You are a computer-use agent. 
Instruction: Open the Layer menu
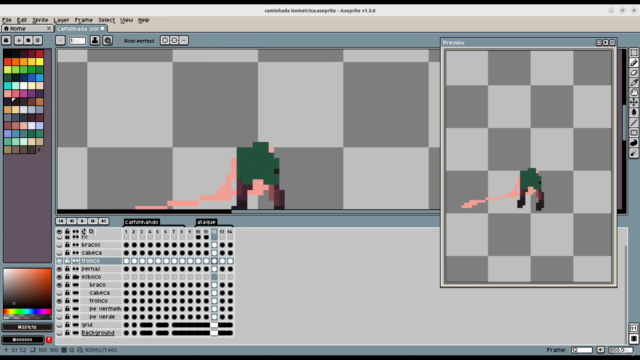pos(61,20)
